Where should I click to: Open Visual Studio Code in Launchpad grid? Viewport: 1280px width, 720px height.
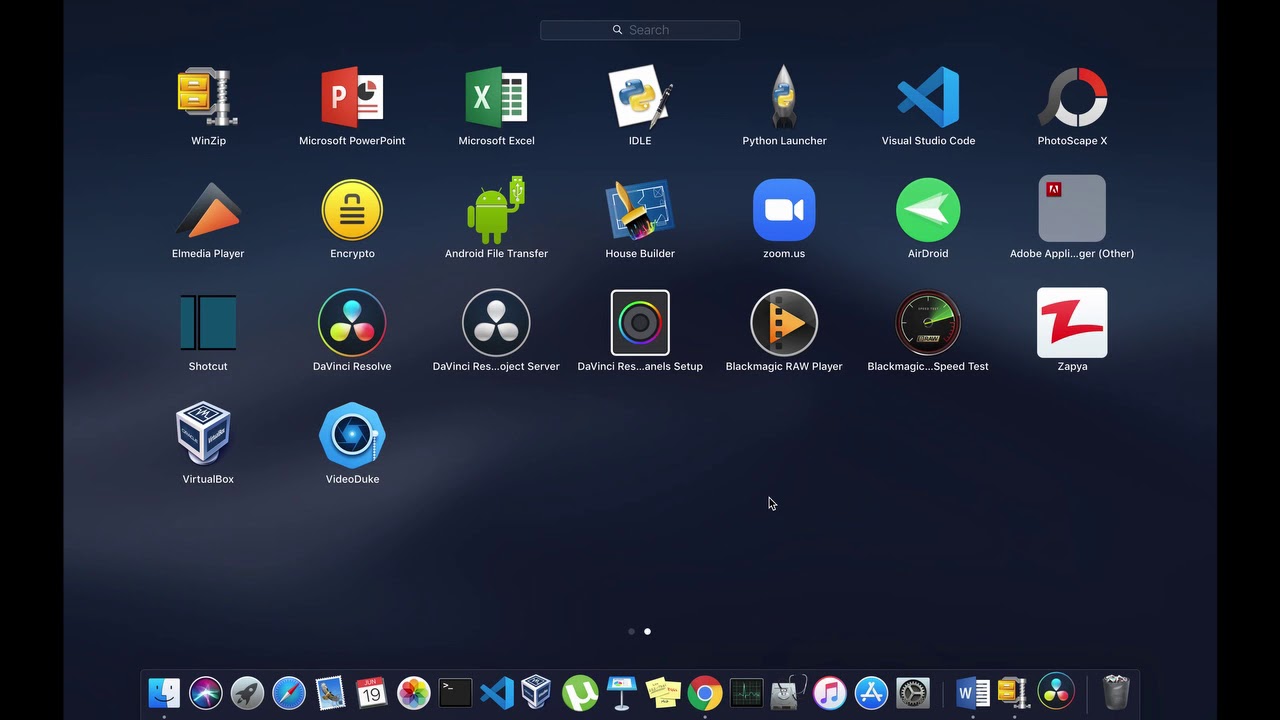click(928, 97)
